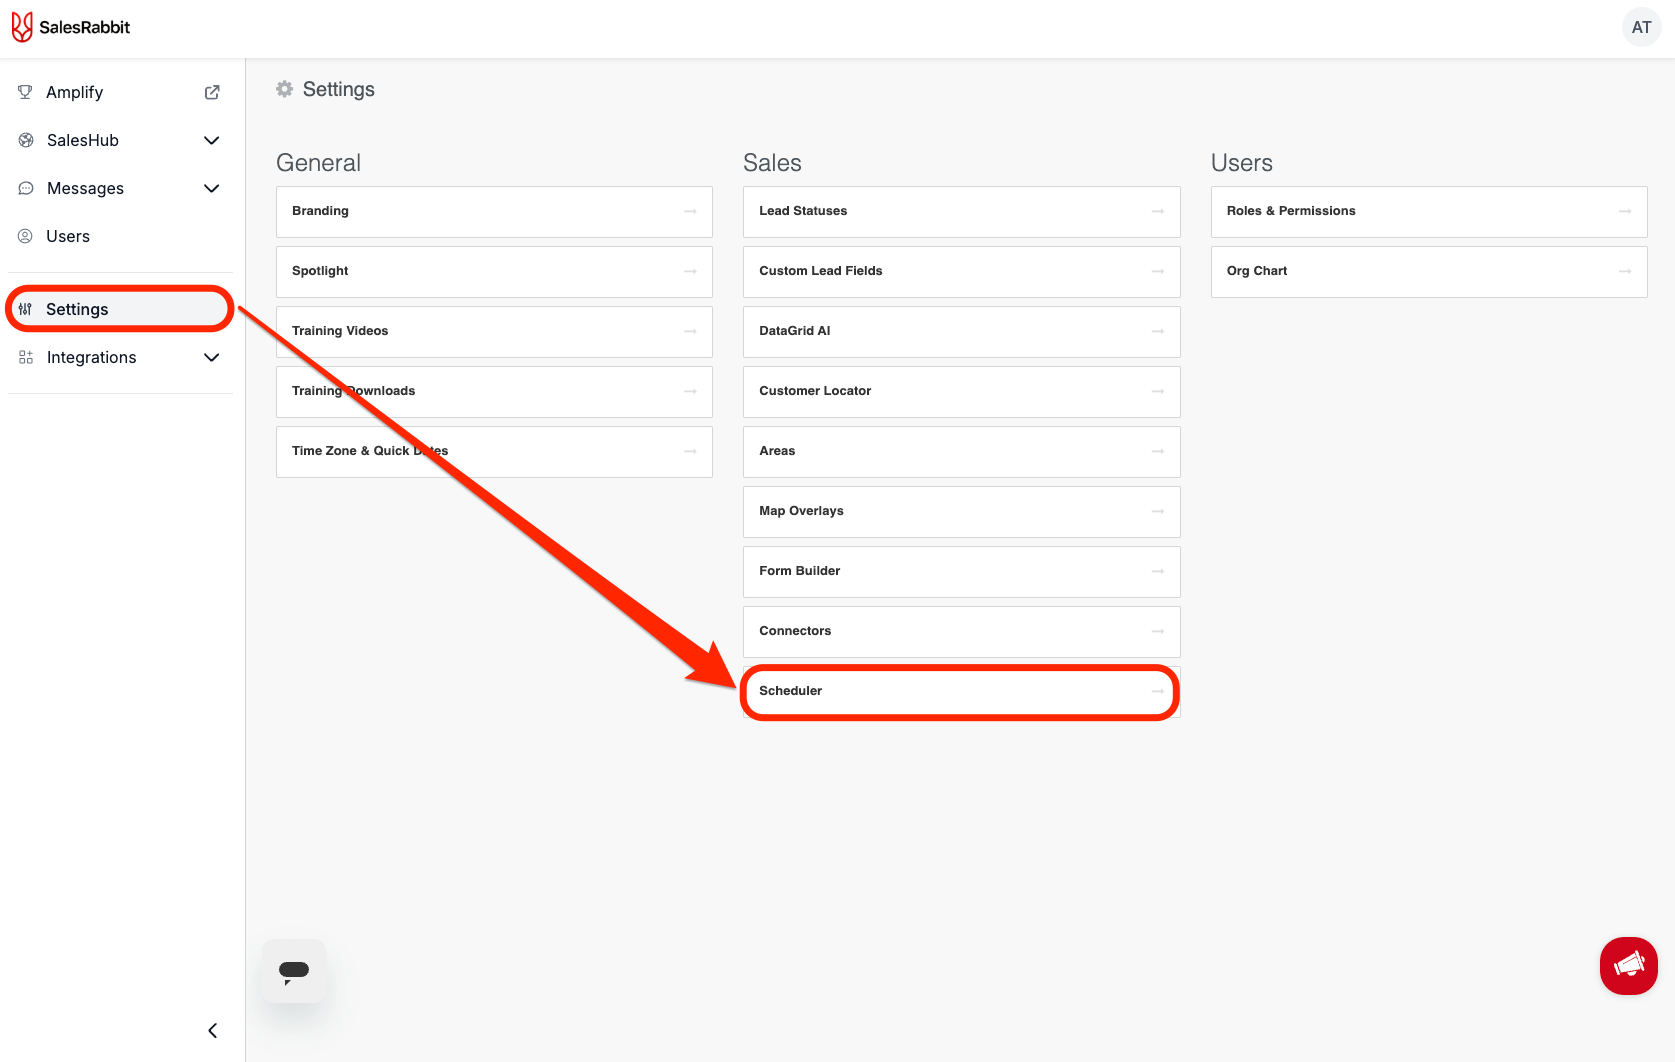Go to Users in the sidebar
This screenshot has width=1675, height=1062.
tap(120, 236)
